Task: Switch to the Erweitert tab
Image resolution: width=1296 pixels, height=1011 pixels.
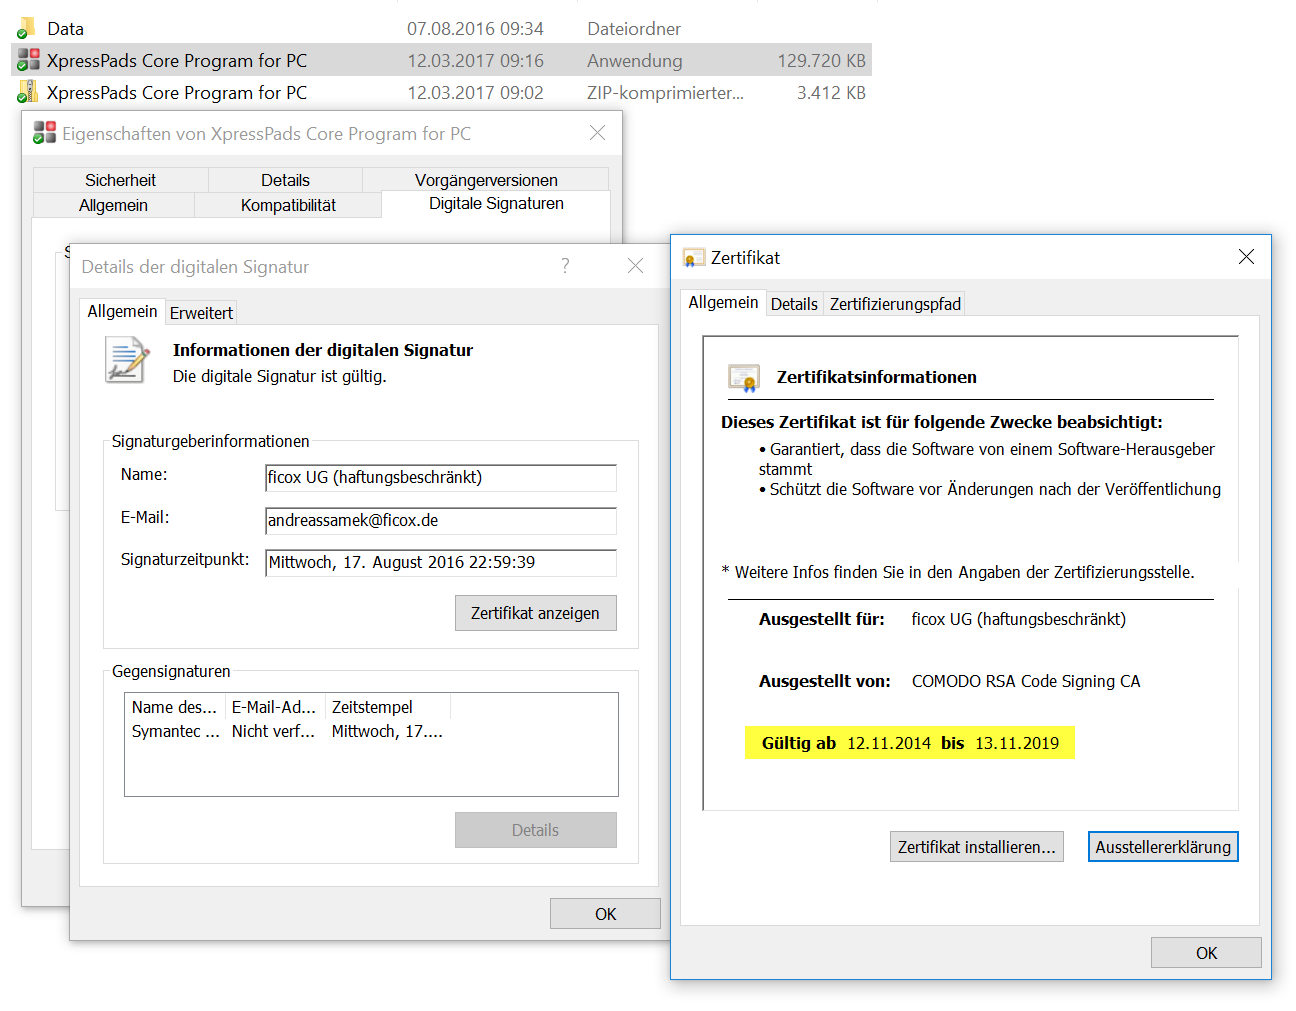Action: [201, 313]
